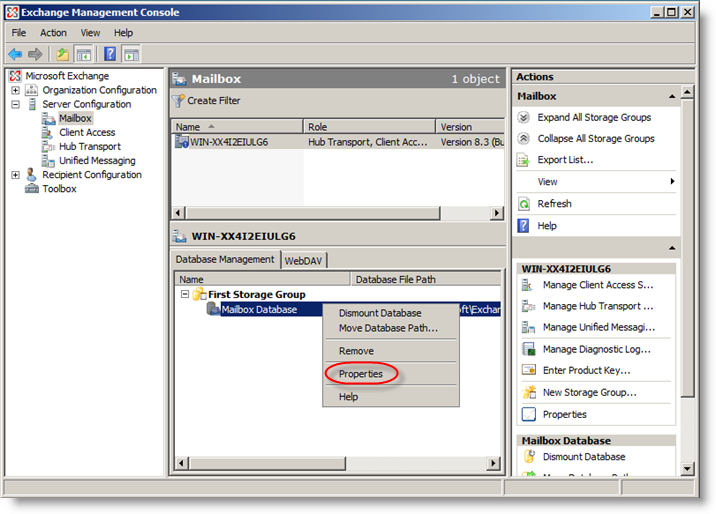This screenshot has width=716, height=514.
Task: Click the Create Filter funnel icon
Action: click(179, 101)
